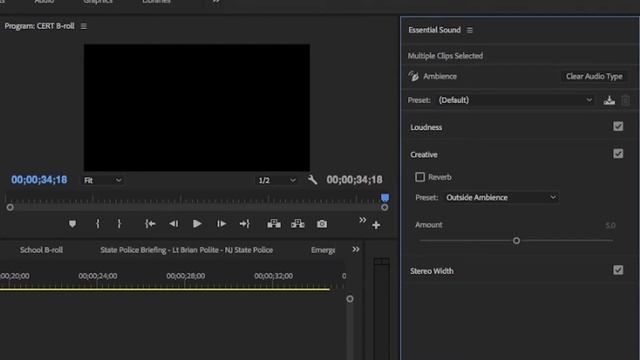Open the Program monitor panel menu
640x360 pixels.
pos(84,26)
